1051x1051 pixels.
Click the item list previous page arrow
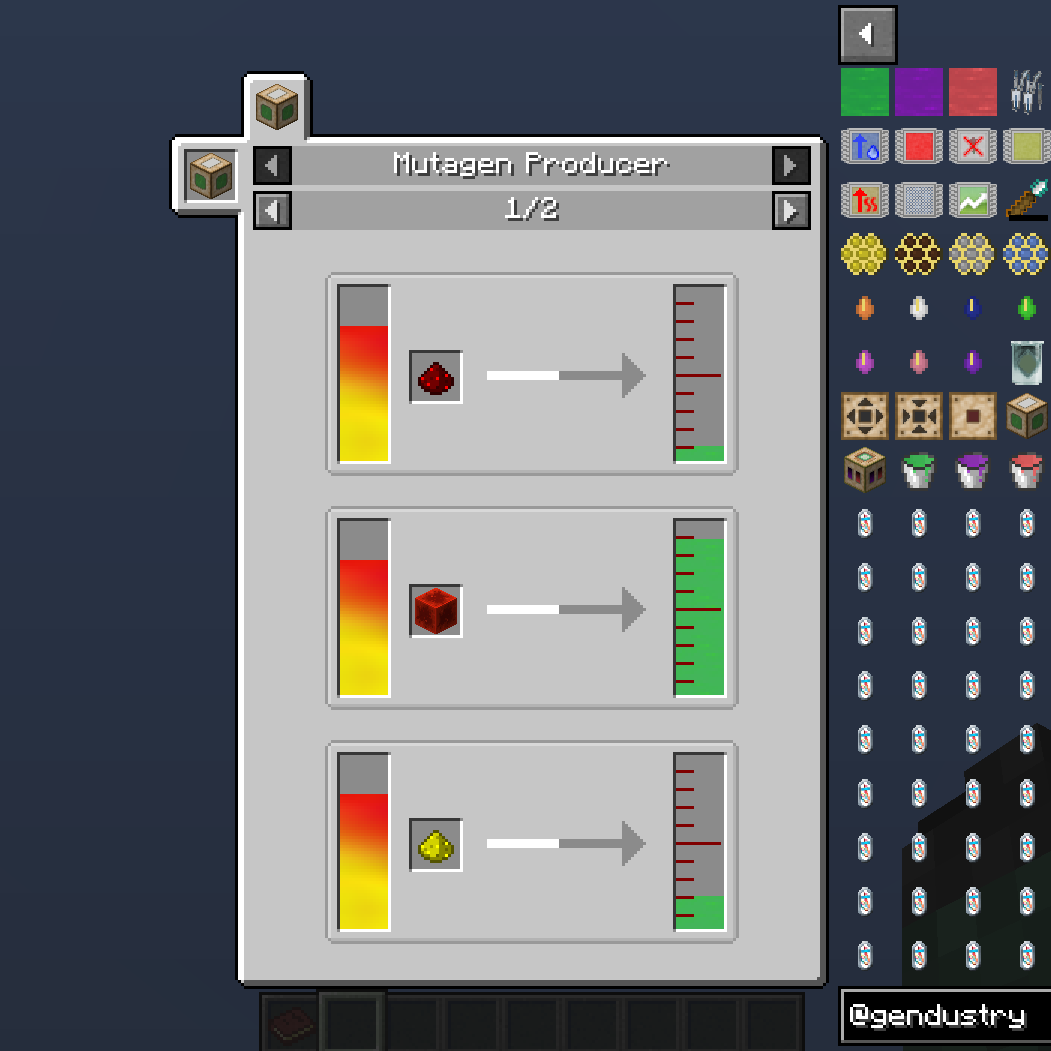pos(867,34)
